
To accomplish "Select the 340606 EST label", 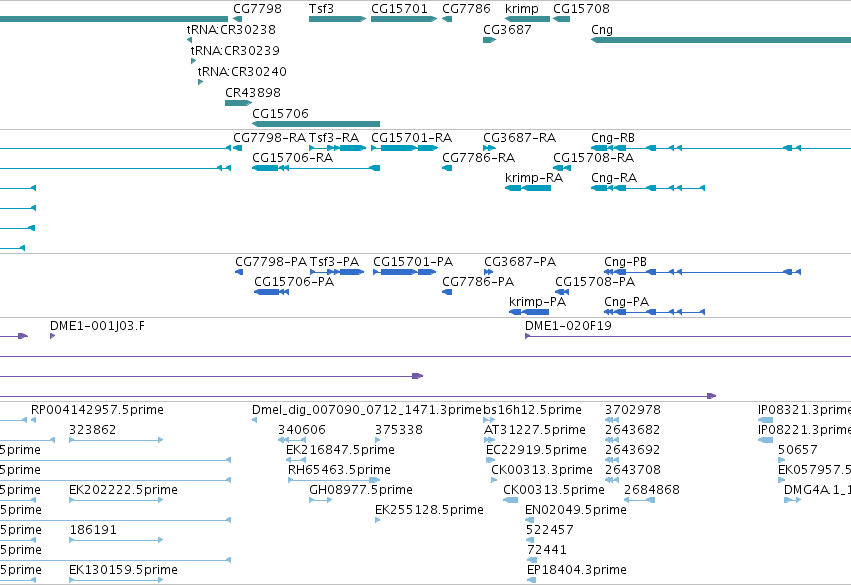I will (x=302, y=430).
